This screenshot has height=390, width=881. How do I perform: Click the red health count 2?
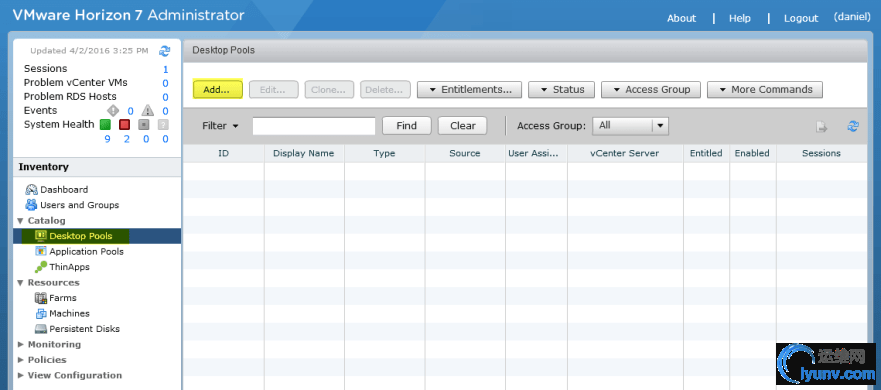click(126, 139)
